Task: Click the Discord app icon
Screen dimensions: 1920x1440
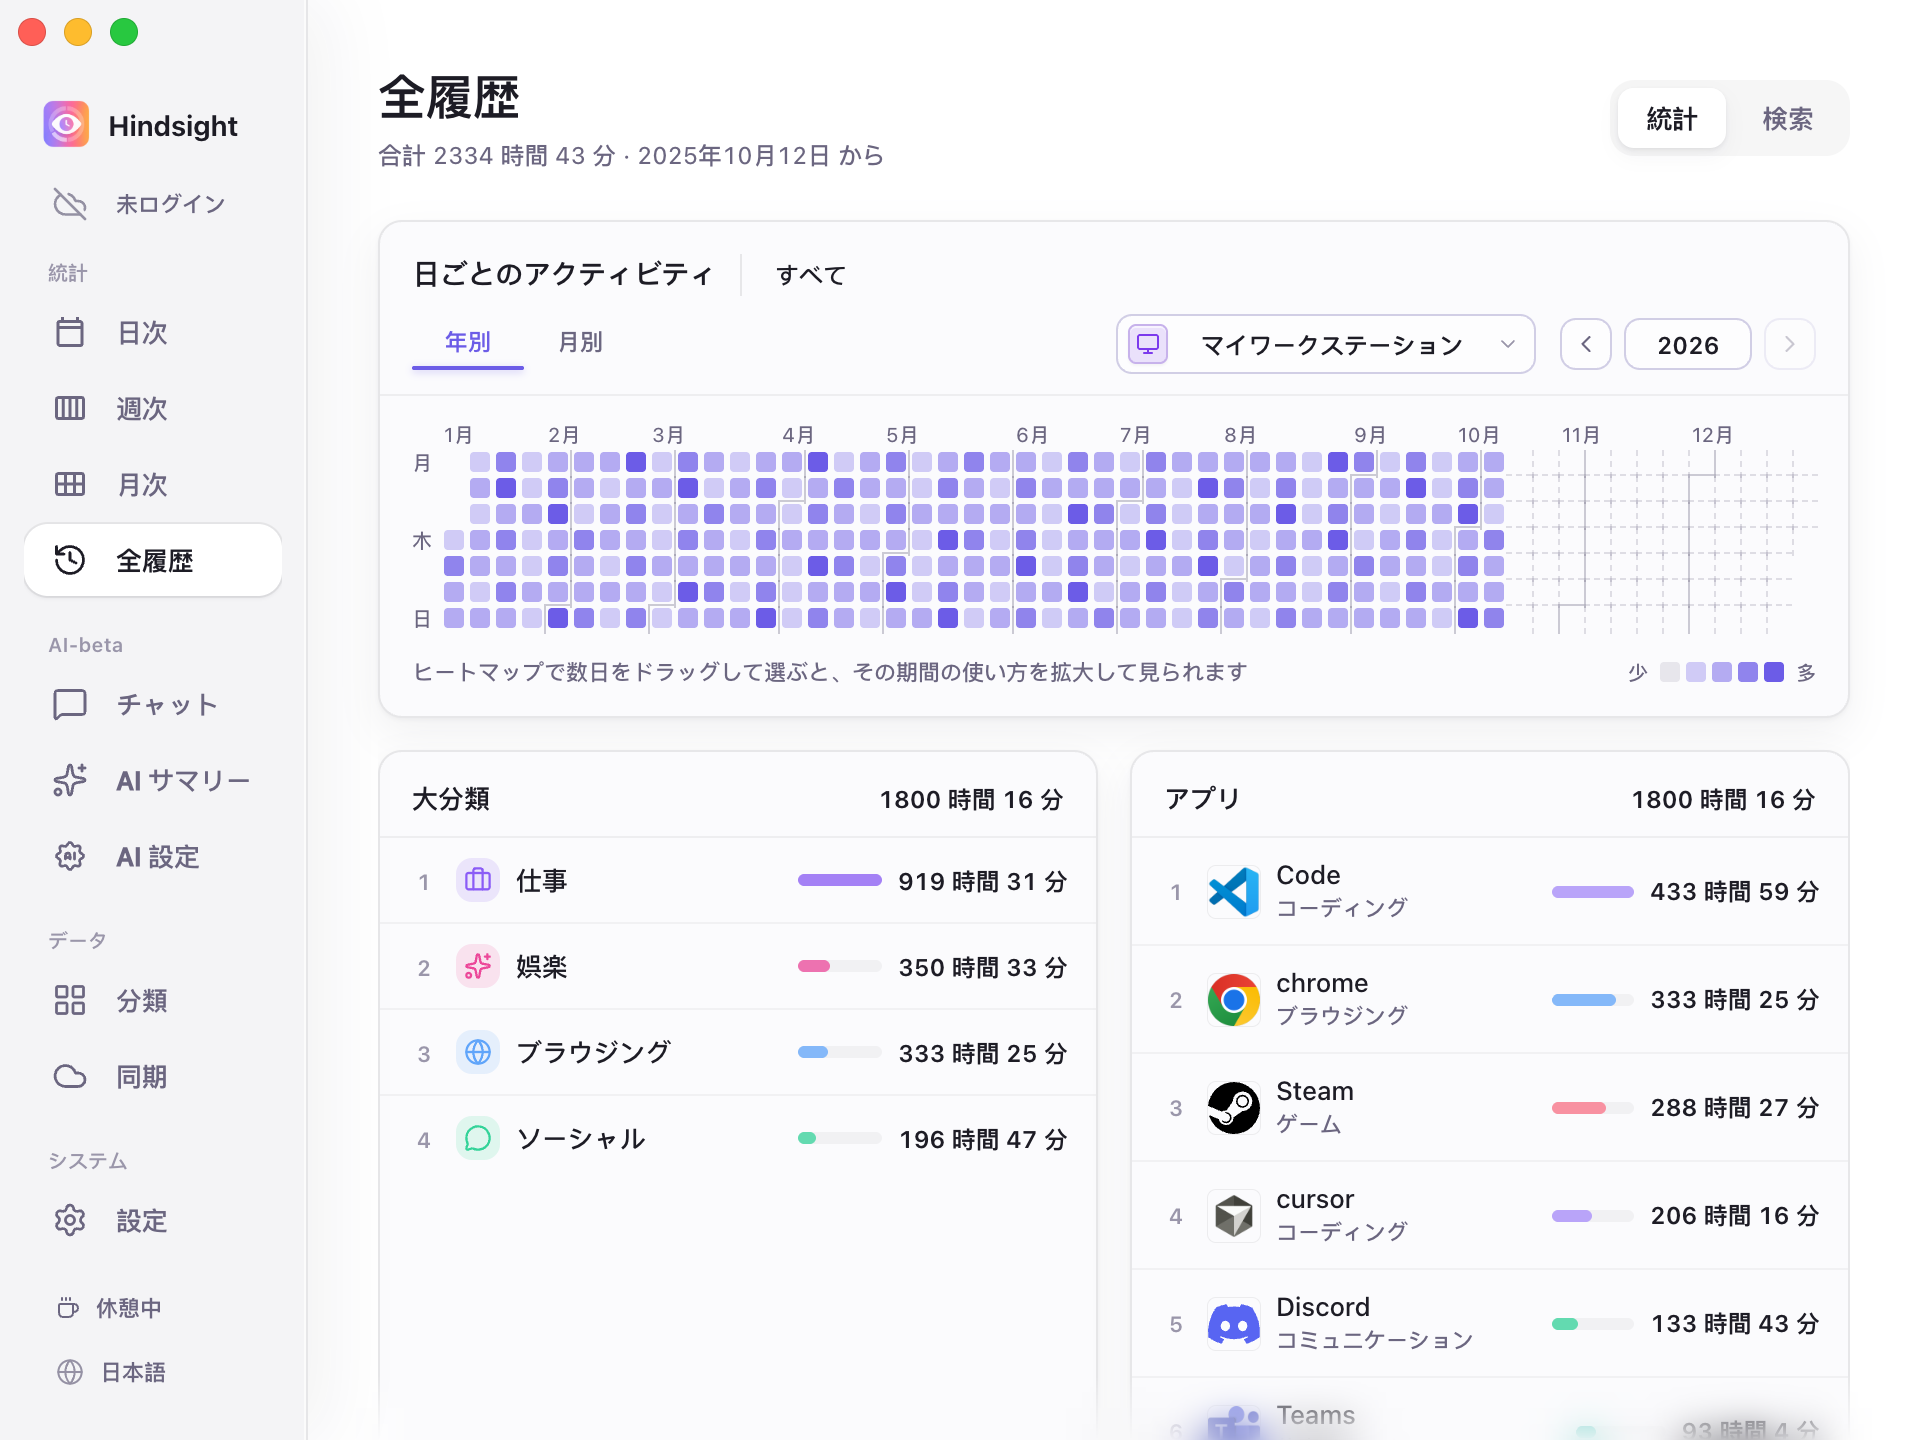Action: click(x=1233, y=1323)
